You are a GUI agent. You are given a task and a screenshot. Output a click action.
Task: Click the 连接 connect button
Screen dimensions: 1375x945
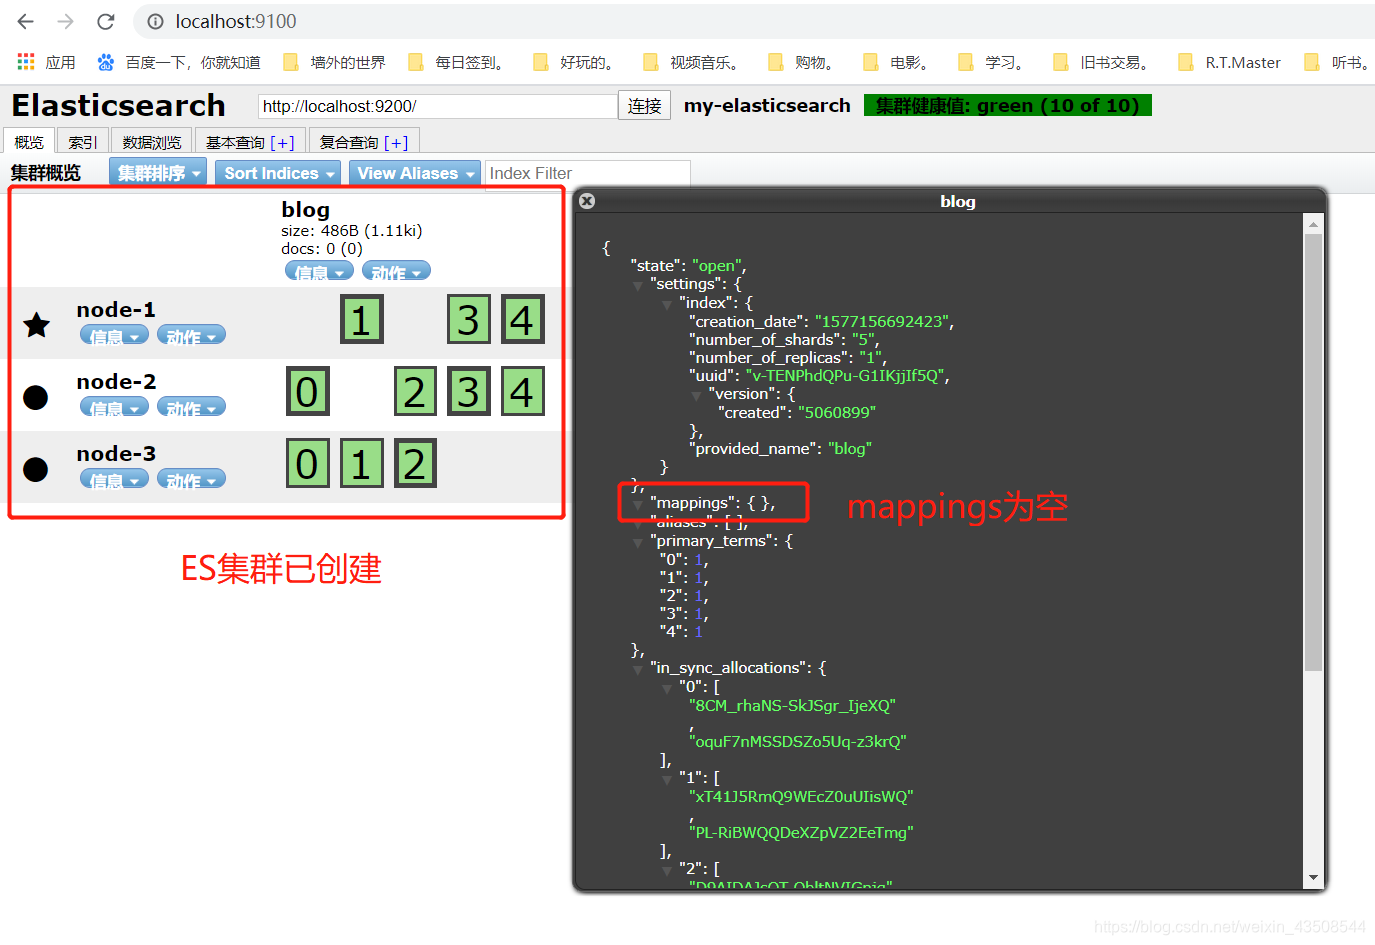point(645,106)
